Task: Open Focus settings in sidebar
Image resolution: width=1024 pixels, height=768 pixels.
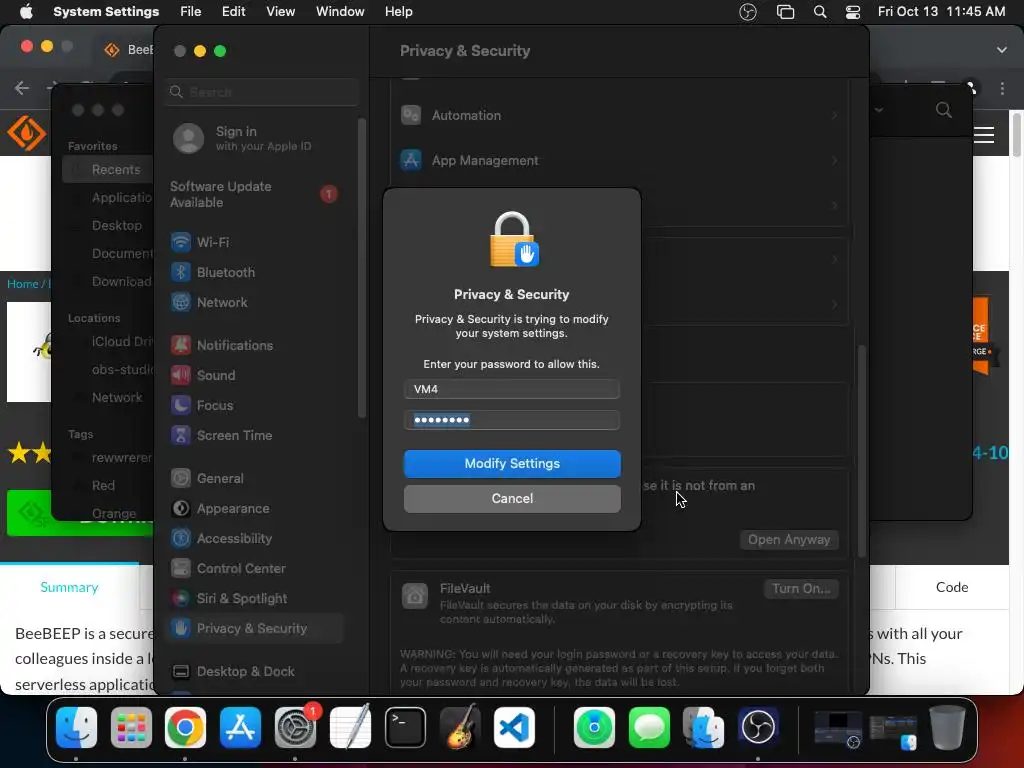Action: click(202, 406)
